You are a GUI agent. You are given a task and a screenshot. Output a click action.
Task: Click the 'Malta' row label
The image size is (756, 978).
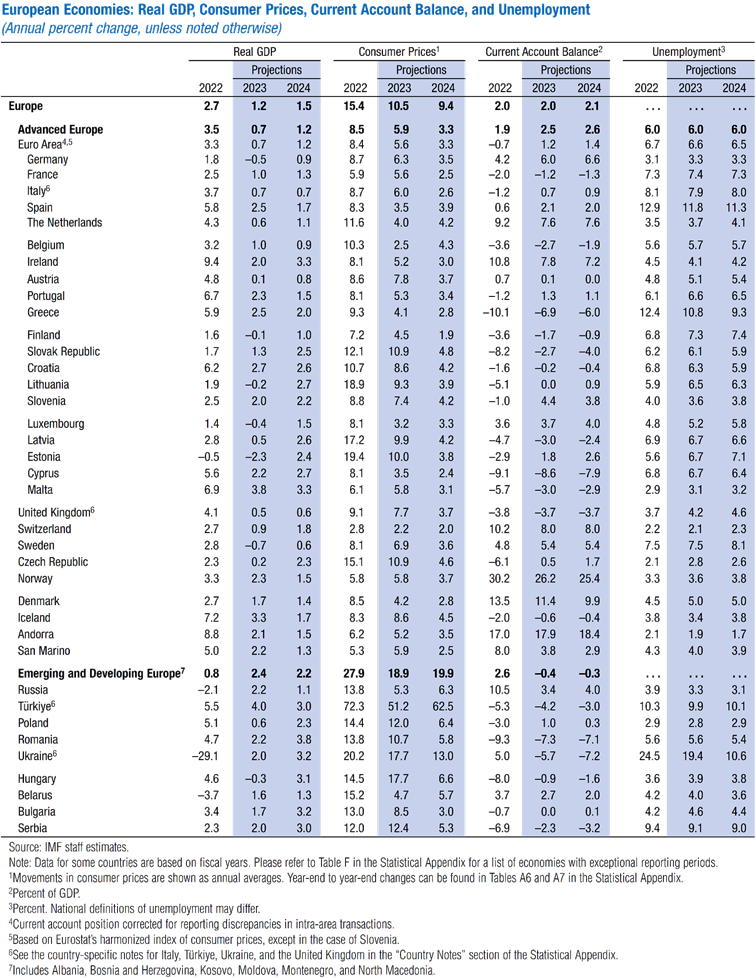[x=40, y=490]
